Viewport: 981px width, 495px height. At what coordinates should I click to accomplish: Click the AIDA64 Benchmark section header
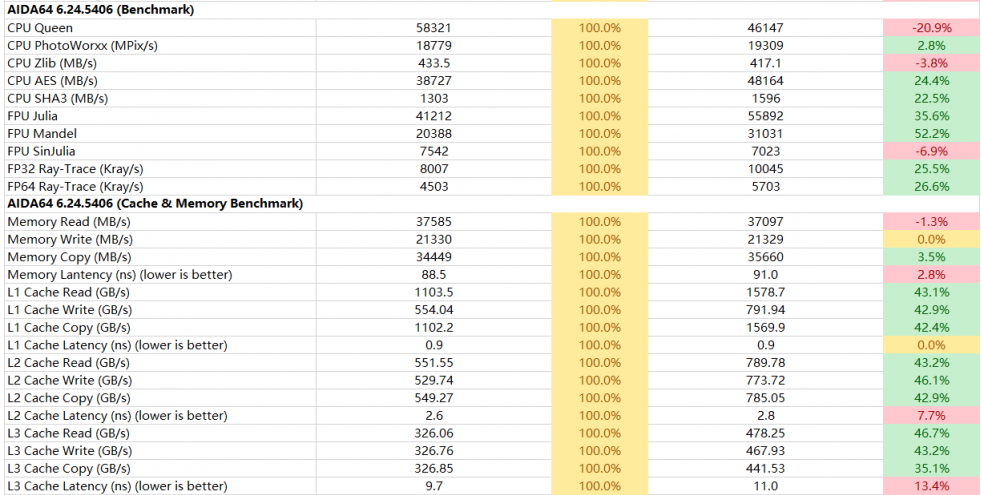[x=100, y=10]
